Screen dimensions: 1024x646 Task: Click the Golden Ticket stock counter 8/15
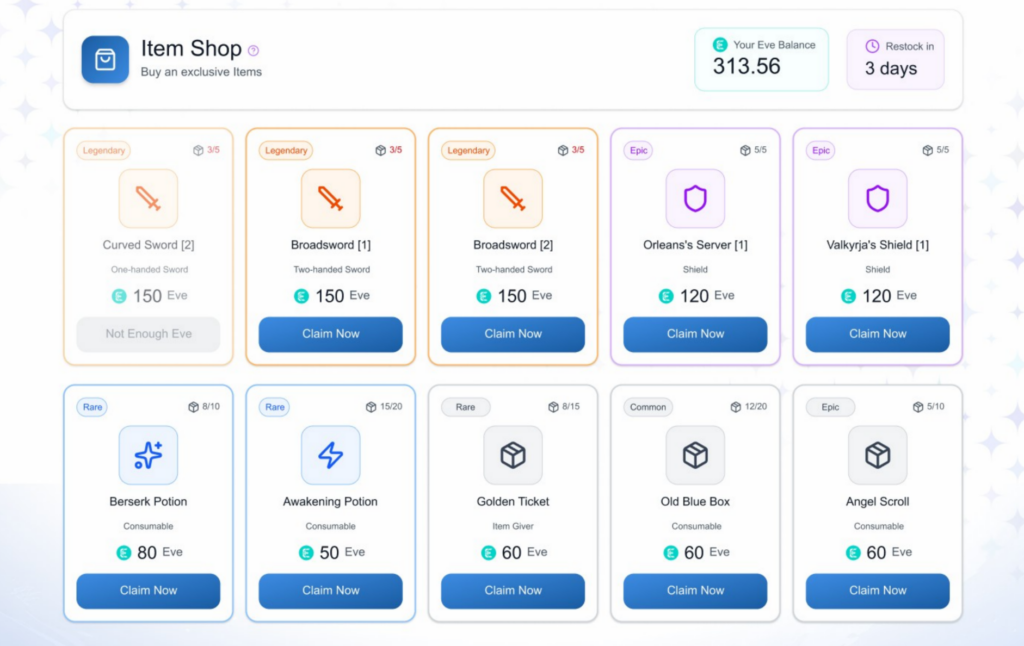point(565,407)
